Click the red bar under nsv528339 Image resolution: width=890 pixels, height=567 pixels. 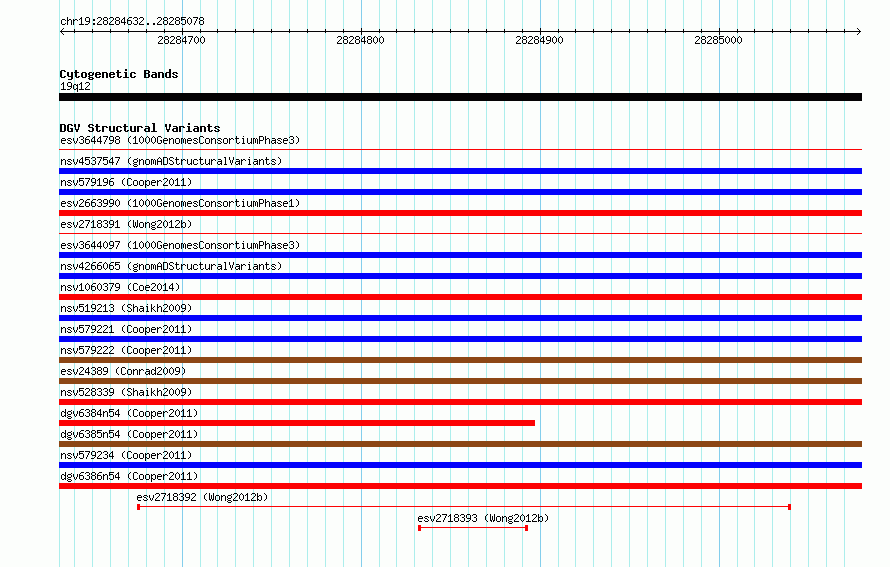460,402
